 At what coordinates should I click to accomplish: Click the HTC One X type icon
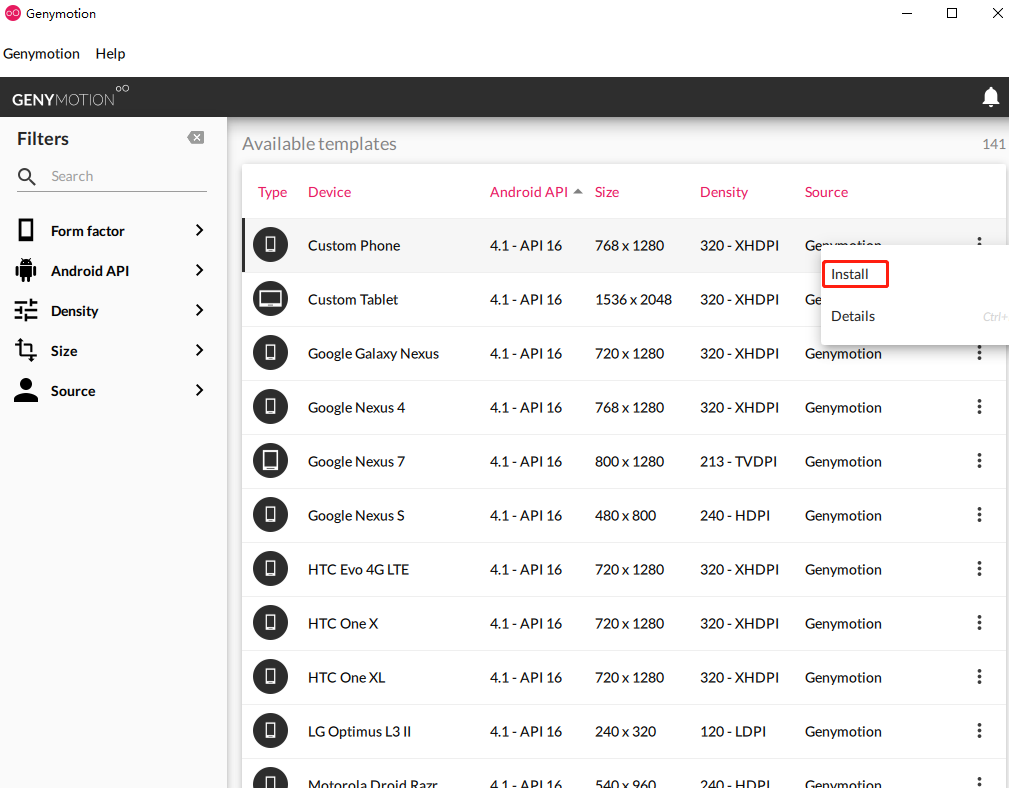(270, 623)
